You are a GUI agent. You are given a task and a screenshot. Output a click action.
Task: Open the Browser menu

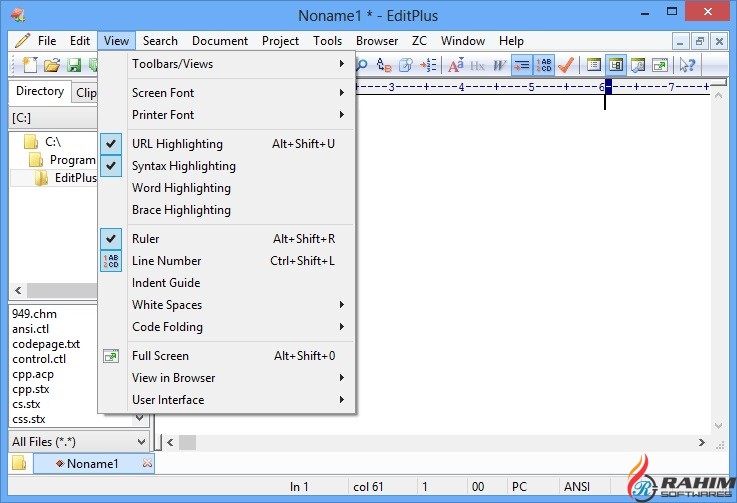pos(377,41)
